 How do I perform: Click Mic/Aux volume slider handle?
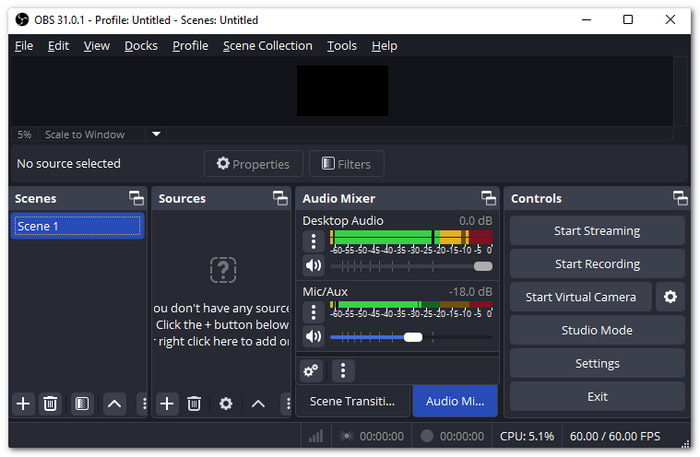[x=413, y=337]
